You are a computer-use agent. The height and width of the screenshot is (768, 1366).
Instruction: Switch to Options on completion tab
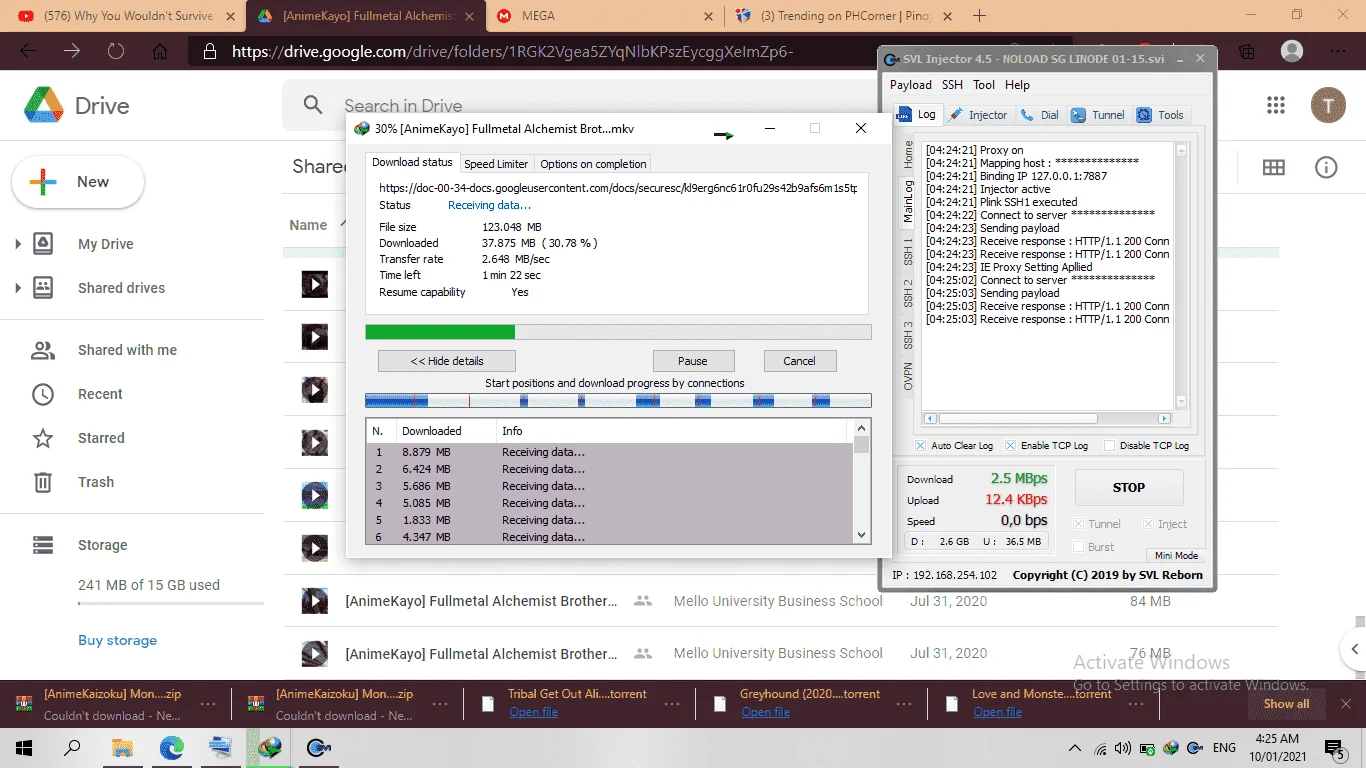coord(594,164)
